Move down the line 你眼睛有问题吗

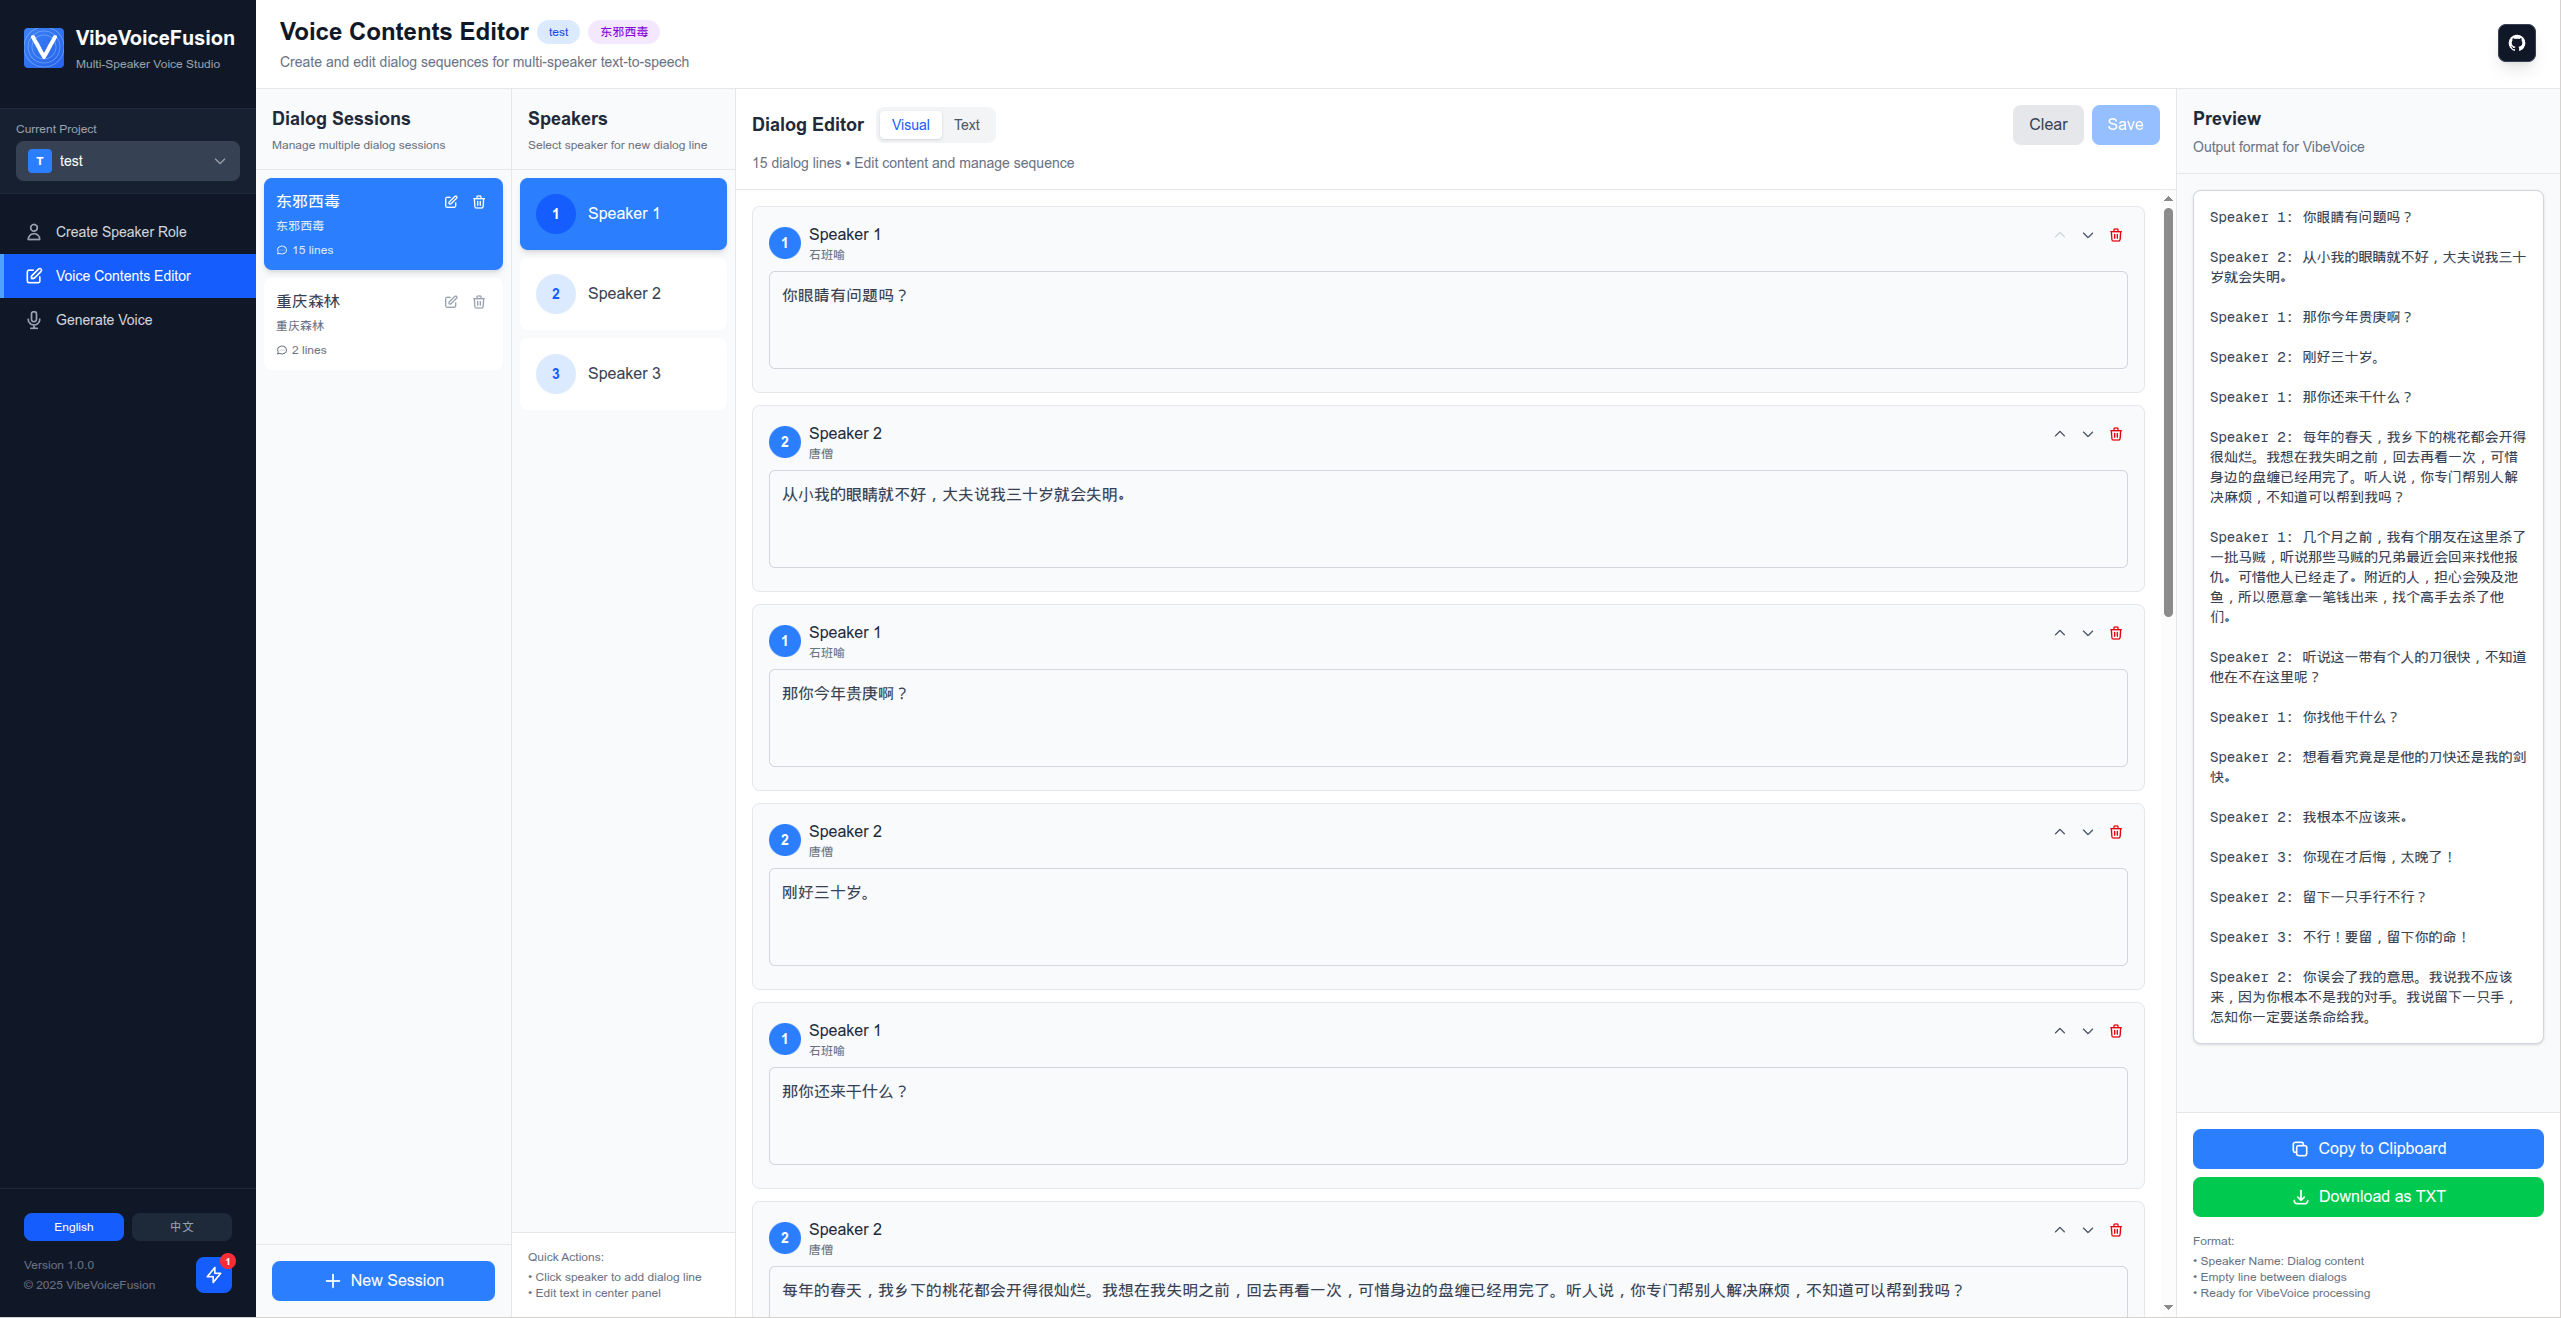coord(2088,235)
